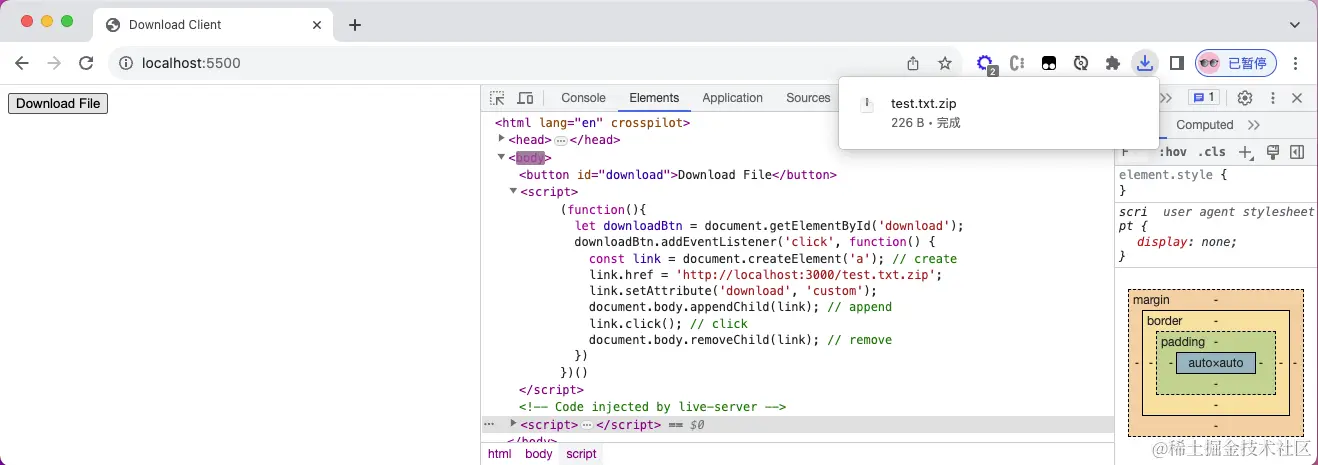Click the localhost:5500 address bar
The height and width of the screenshot is (465, 1318).
tap(535, 63)
